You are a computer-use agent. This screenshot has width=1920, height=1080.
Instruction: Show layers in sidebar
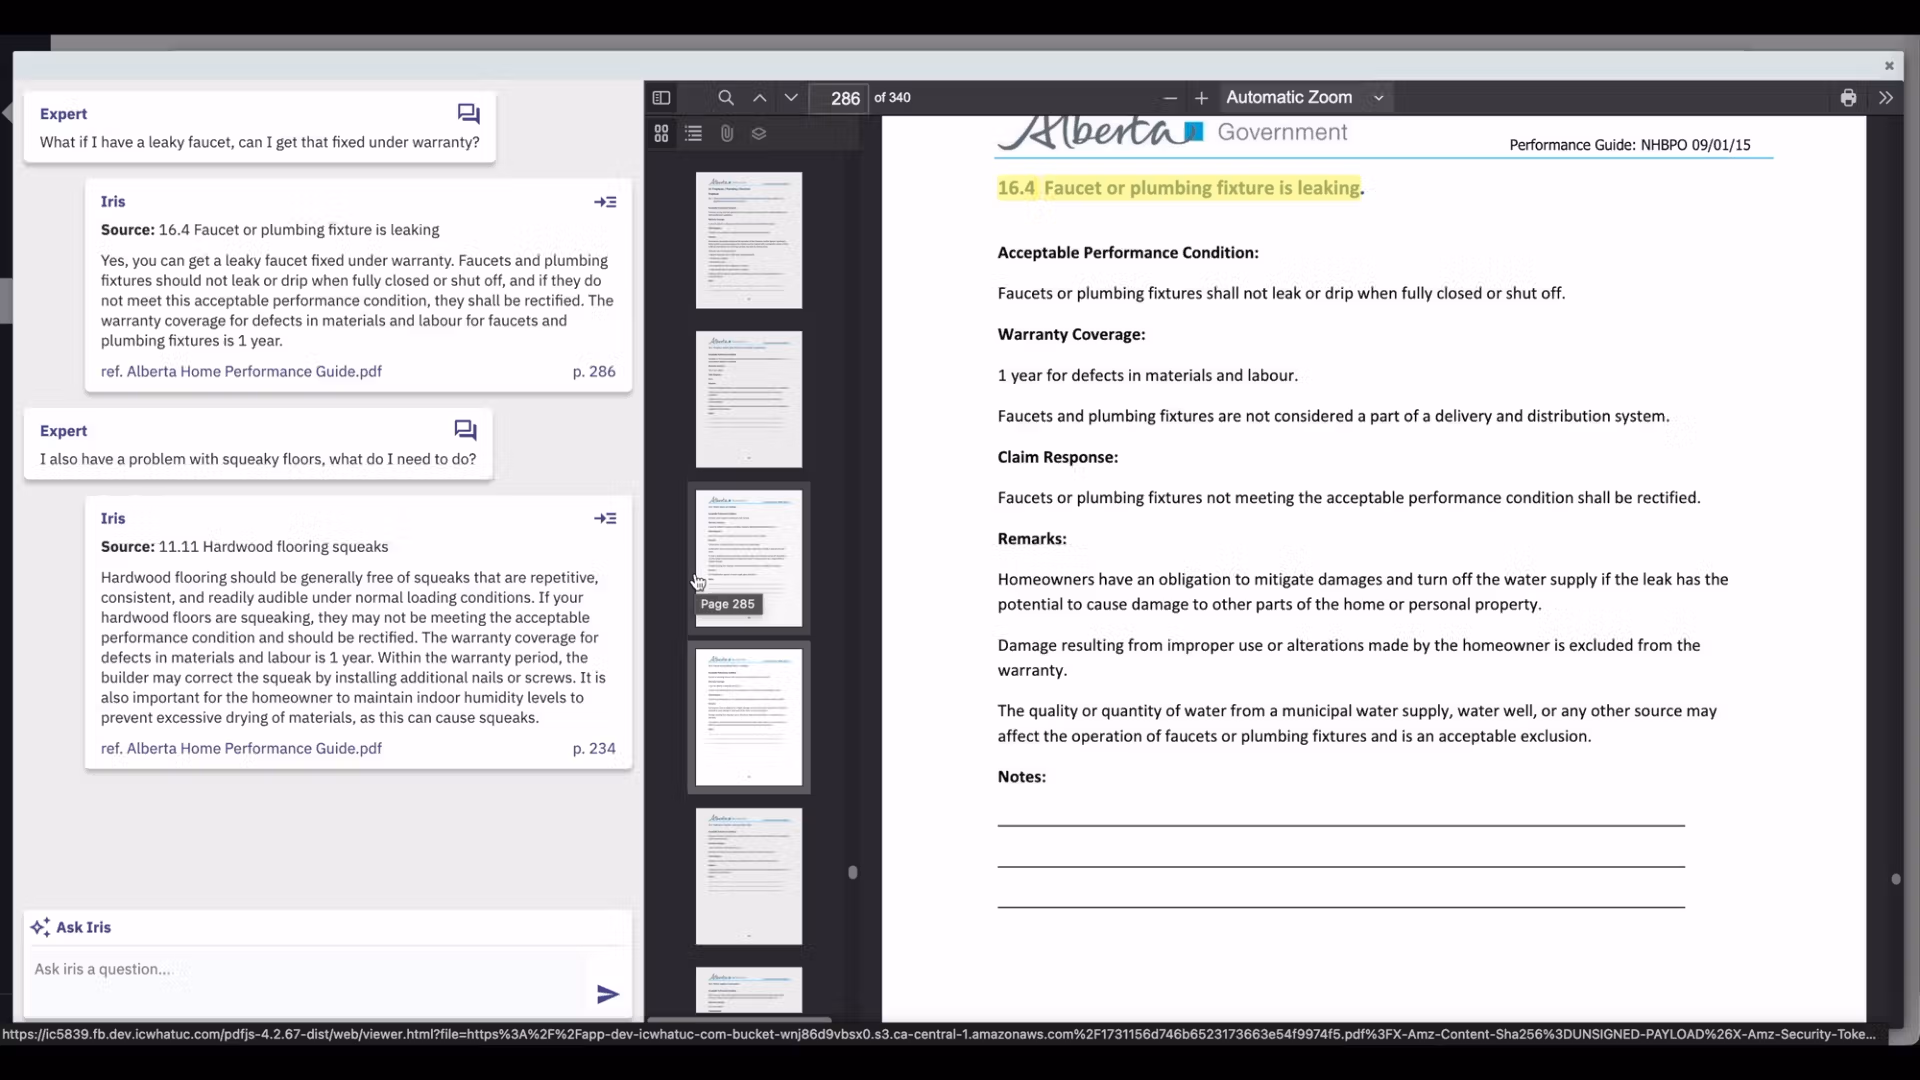[x=759, y=133]
